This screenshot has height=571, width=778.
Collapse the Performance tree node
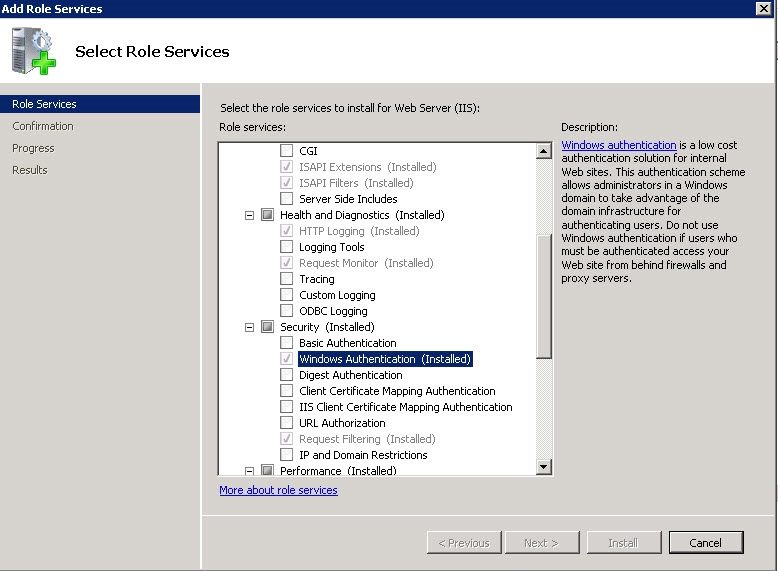(250, 470)
